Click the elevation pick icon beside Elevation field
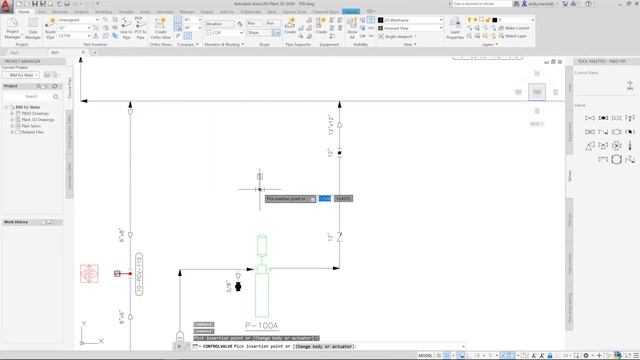Image resolution: width=640 pixels, height=360 pixels. click(240, 24)
